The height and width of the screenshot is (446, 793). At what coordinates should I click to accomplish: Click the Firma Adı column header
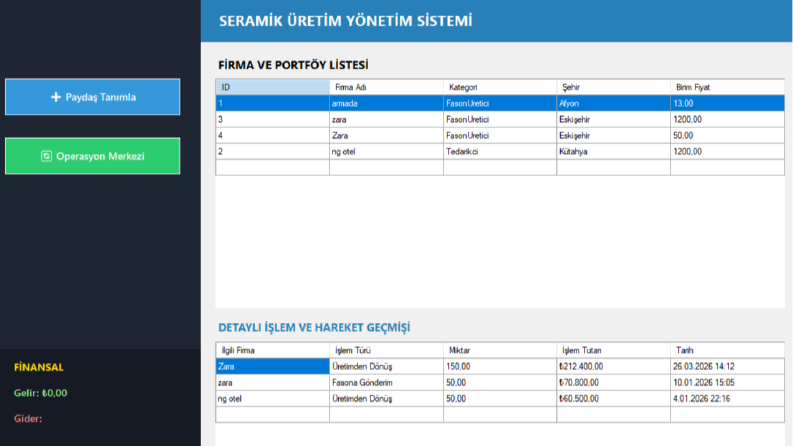(386, 87)
